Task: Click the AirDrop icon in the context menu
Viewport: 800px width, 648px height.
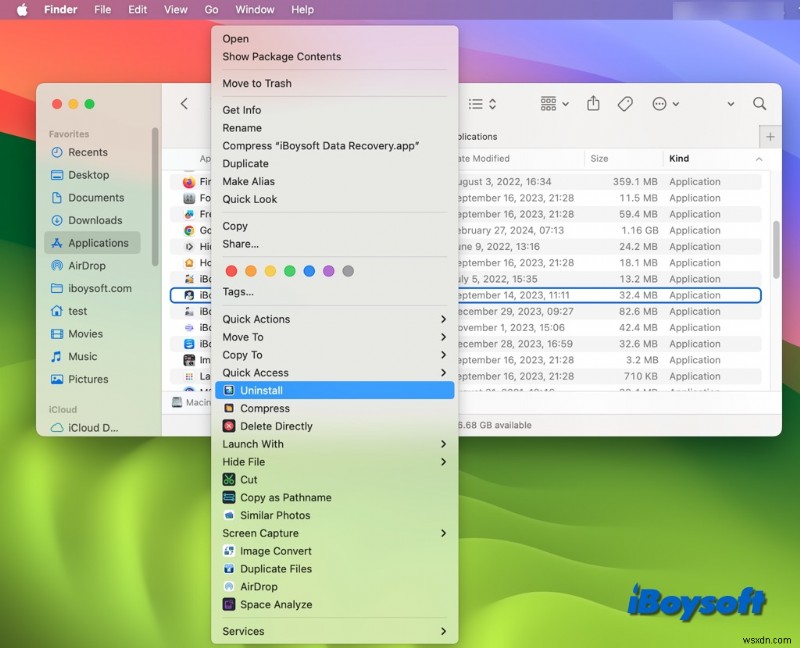Action: coord(229,587)
